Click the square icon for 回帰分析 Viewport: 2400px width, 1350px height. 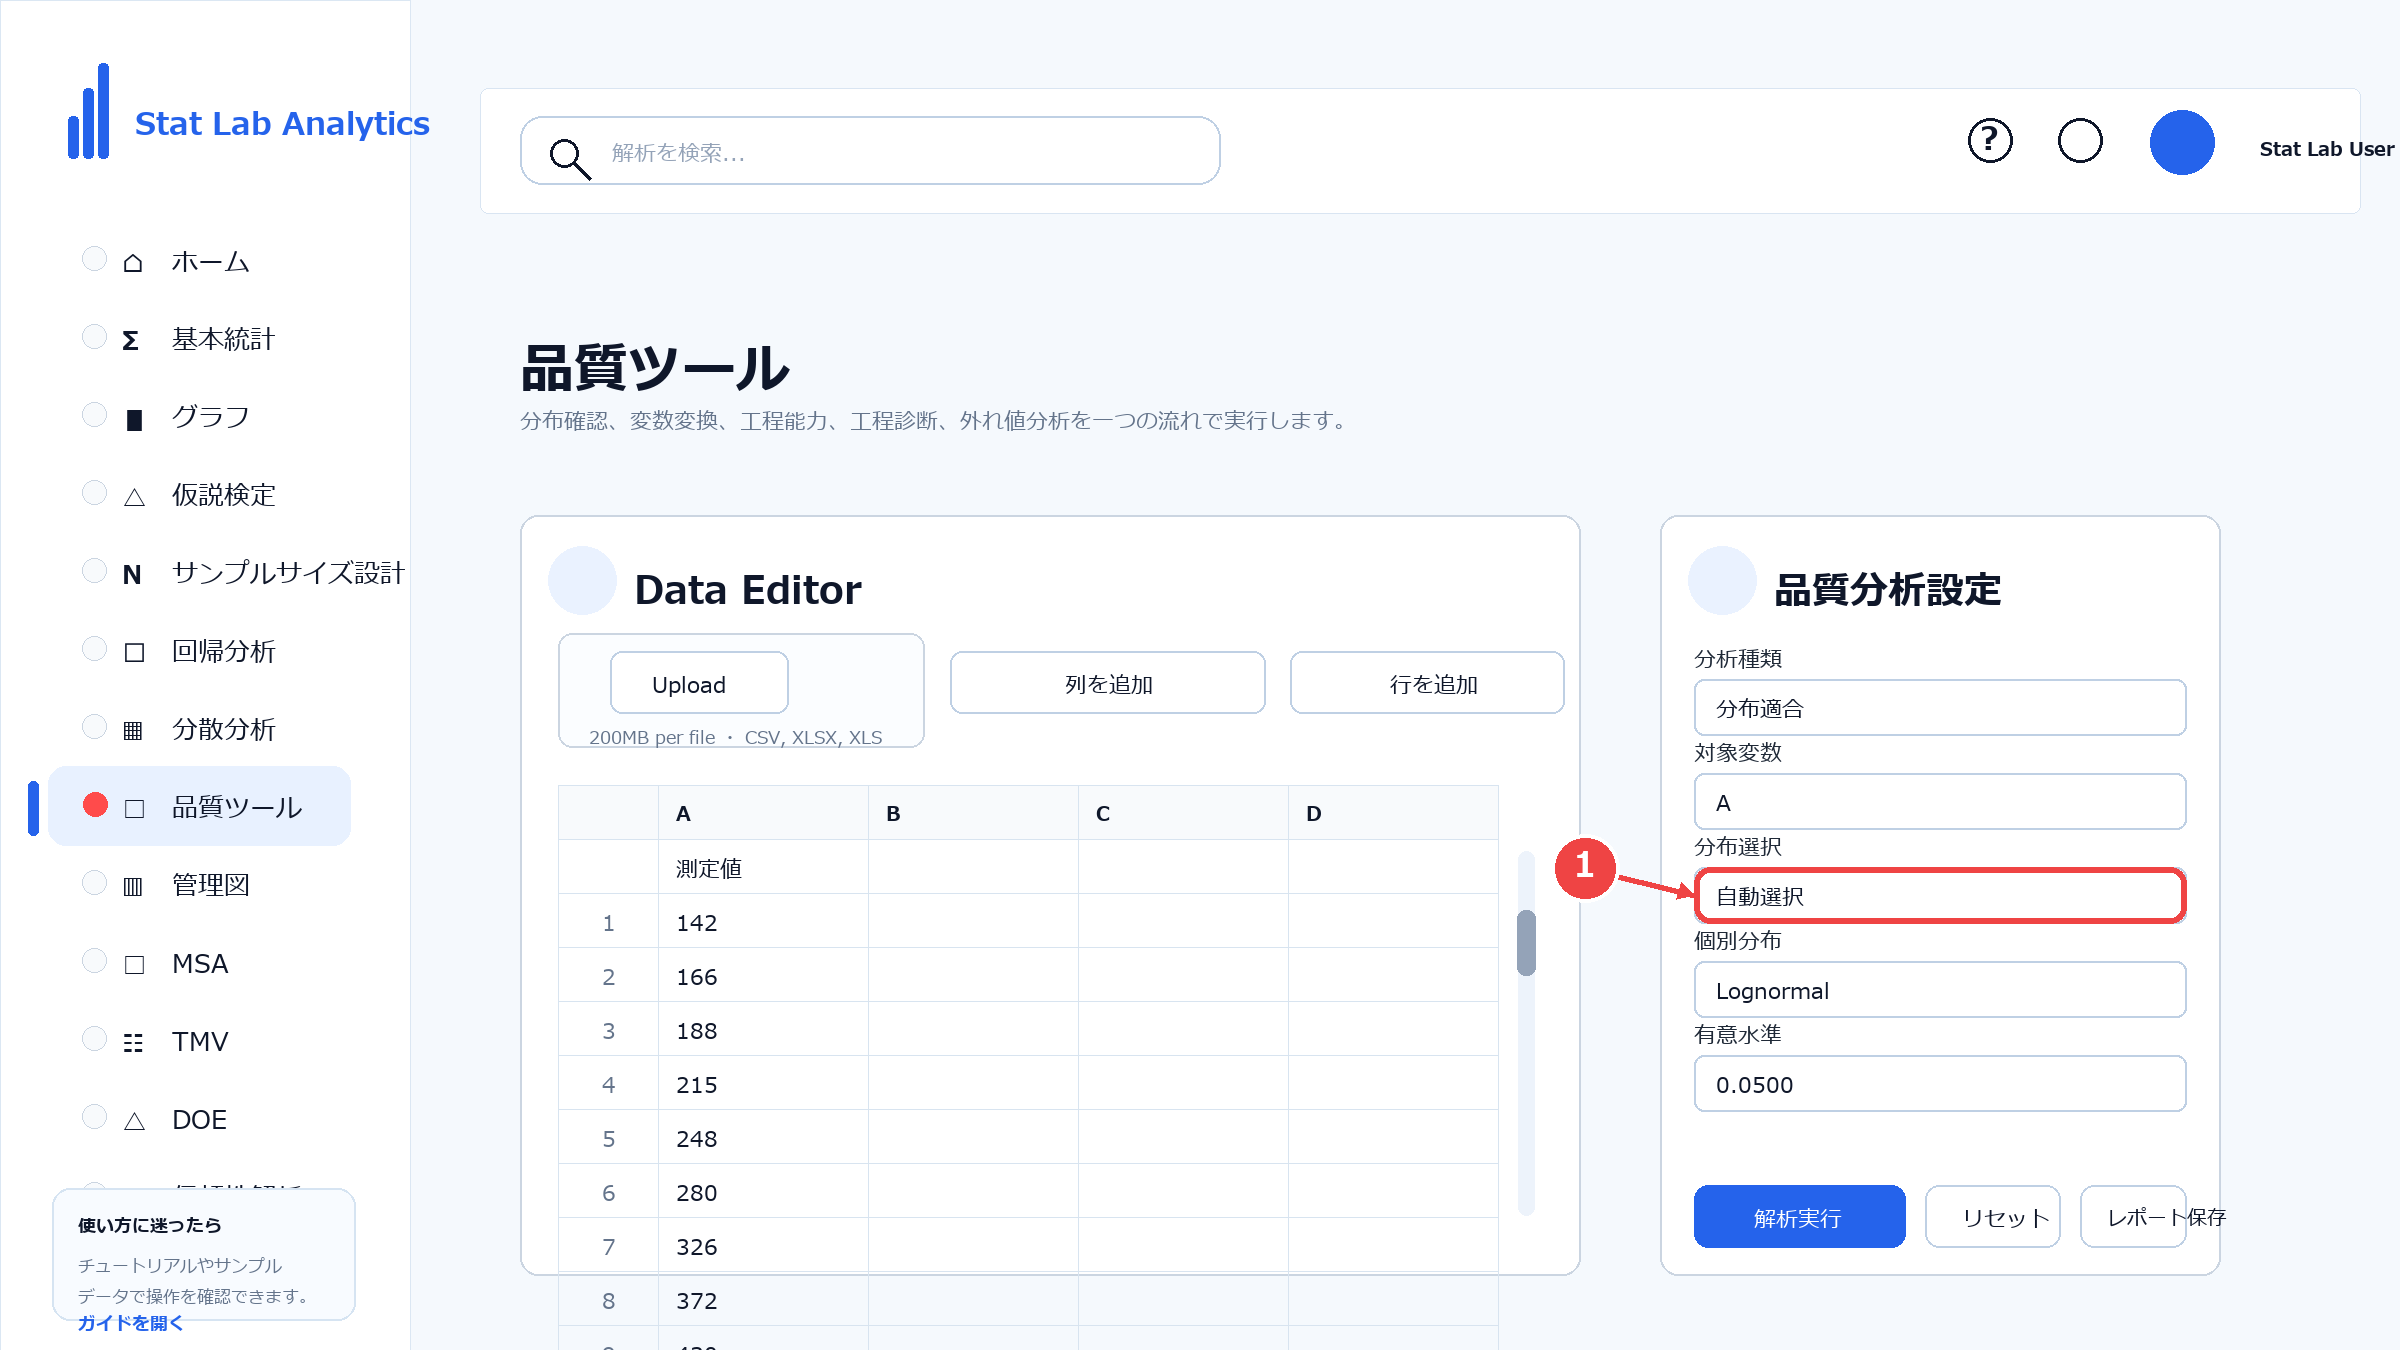point(134,653)
